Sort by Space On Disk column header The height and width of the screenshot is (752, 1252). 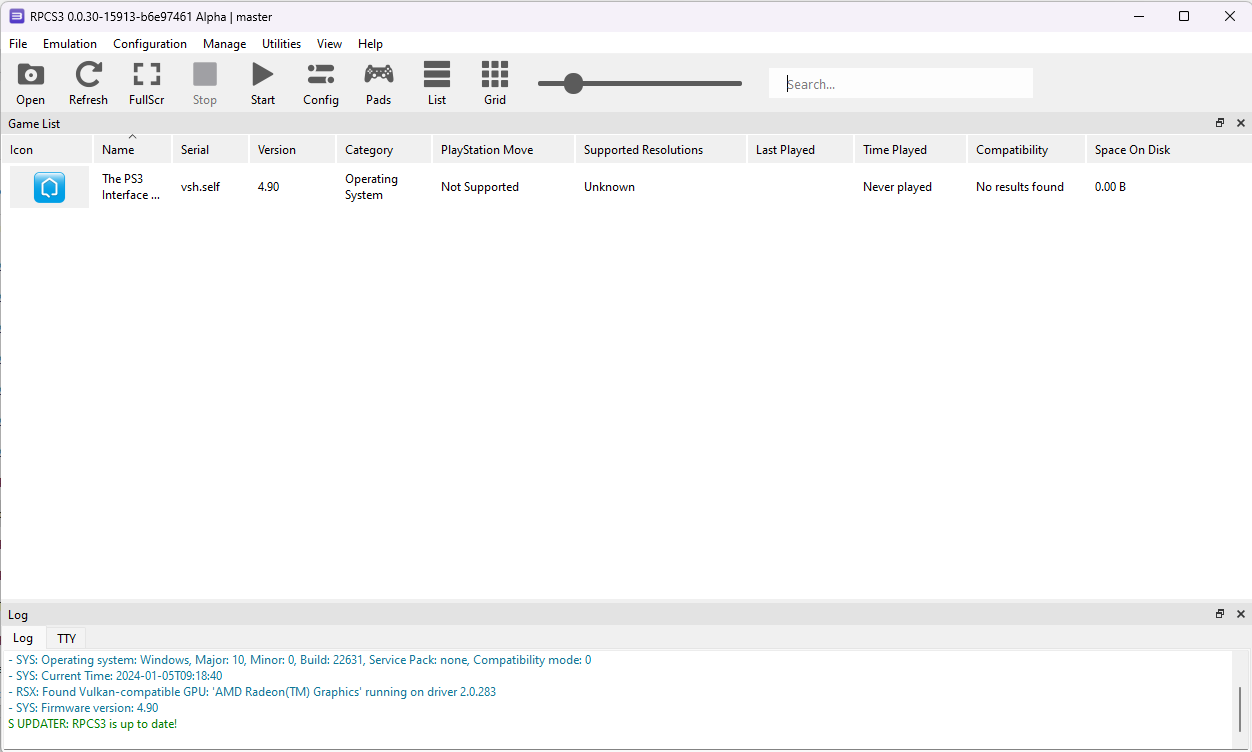pos(1168,150)
